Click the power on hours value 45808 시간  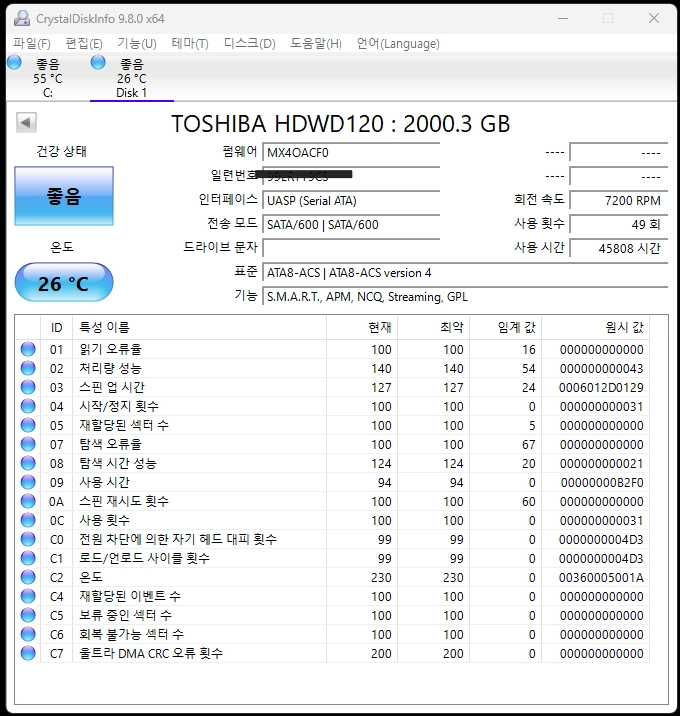pyautogui.click(x=618, y=248)
